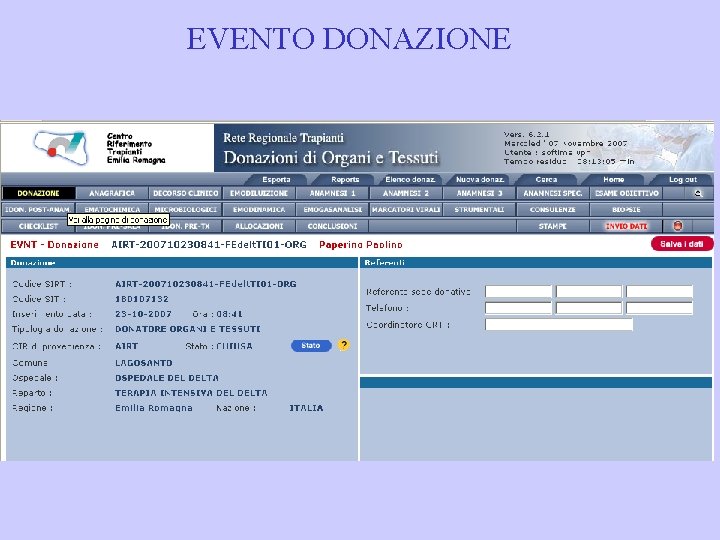Viewport: 720px width, 540px height.
Task: Click the Comune value LAGOSANTO
Action: click(x=144, y=363)
